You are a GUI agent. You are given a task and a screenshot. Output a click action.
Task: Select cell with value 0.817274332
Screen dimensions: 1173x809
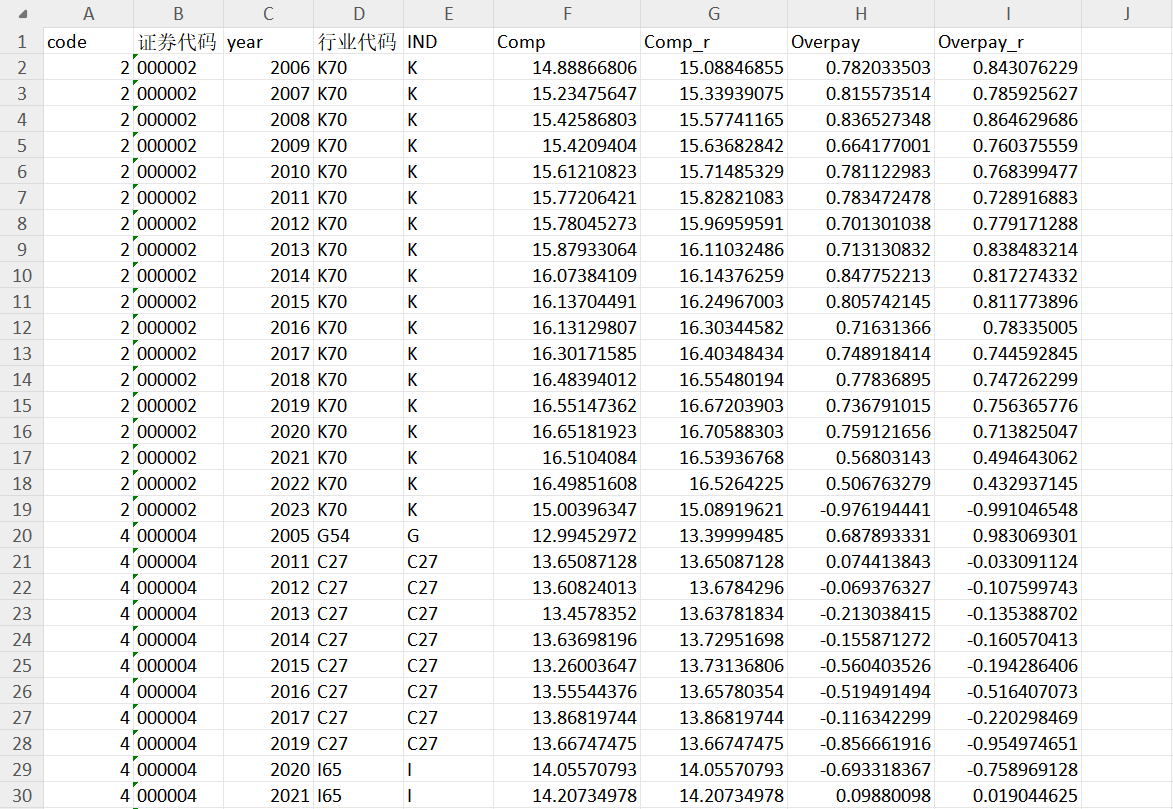(x=1008, y=276)
